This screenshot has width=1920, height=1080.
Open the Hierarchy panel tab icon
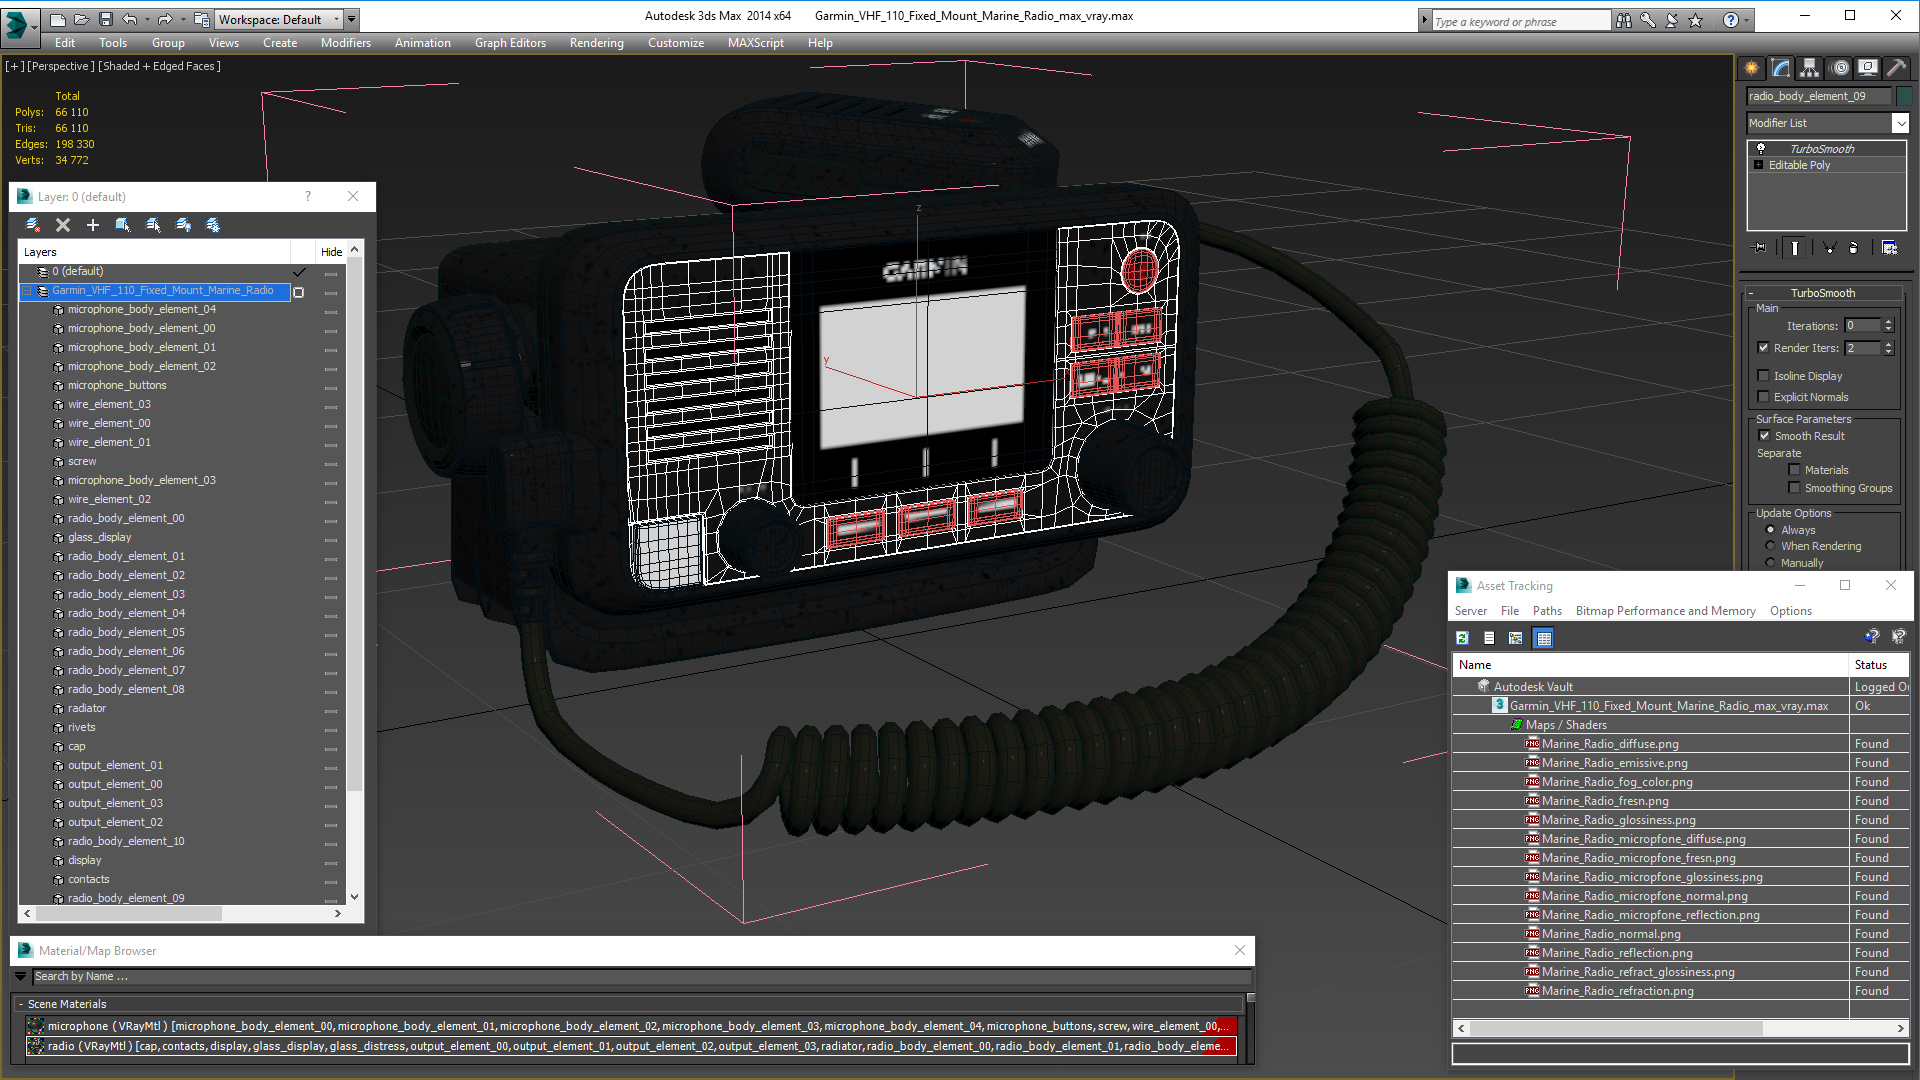coord(1810,68)
